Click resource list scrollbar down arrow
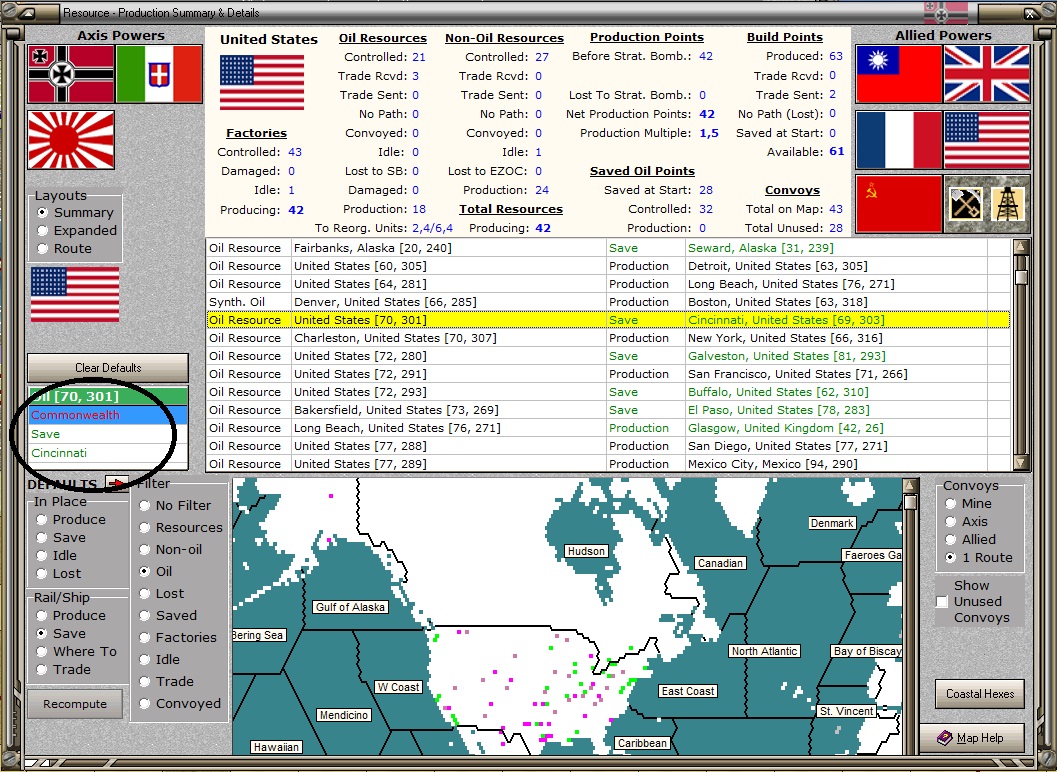 pyautogui.click(x=1021, y=463)
